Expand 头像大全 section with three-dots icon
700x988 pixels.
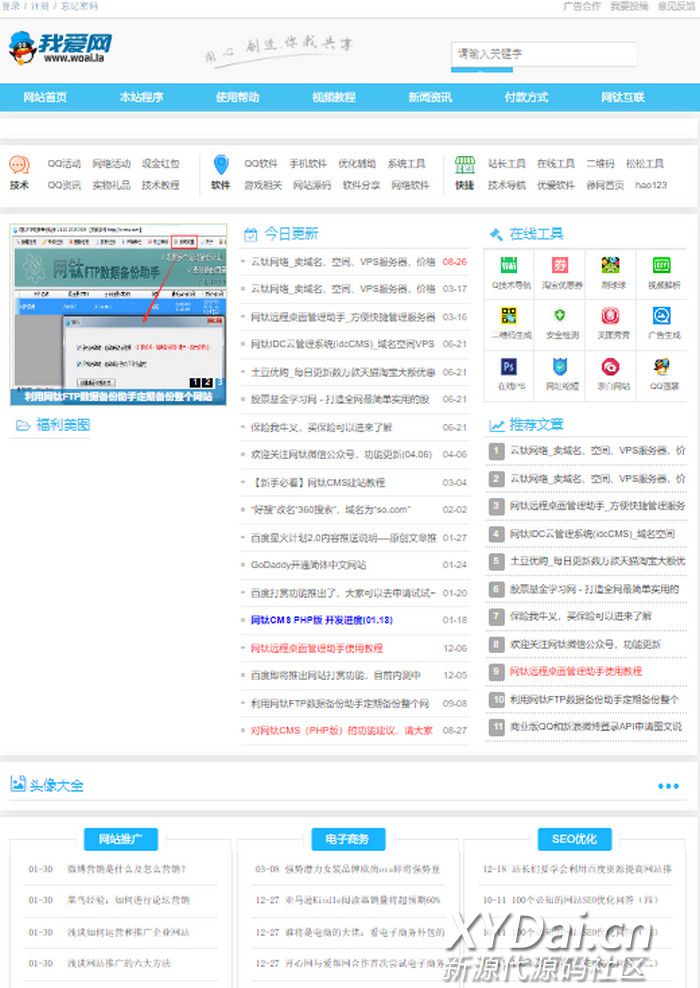point(668,786)
